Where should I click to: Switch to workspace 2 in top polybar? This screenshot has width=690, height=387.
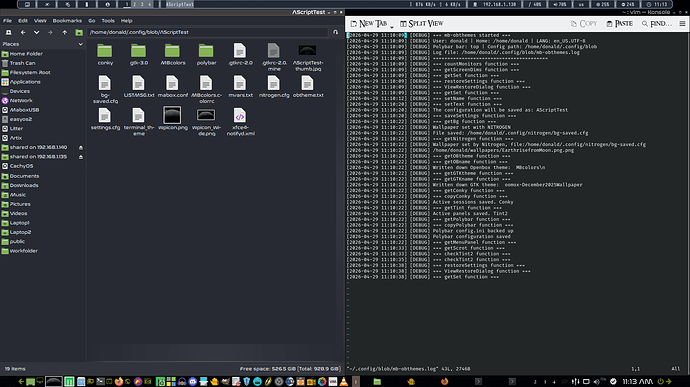[x=135, y=4]
